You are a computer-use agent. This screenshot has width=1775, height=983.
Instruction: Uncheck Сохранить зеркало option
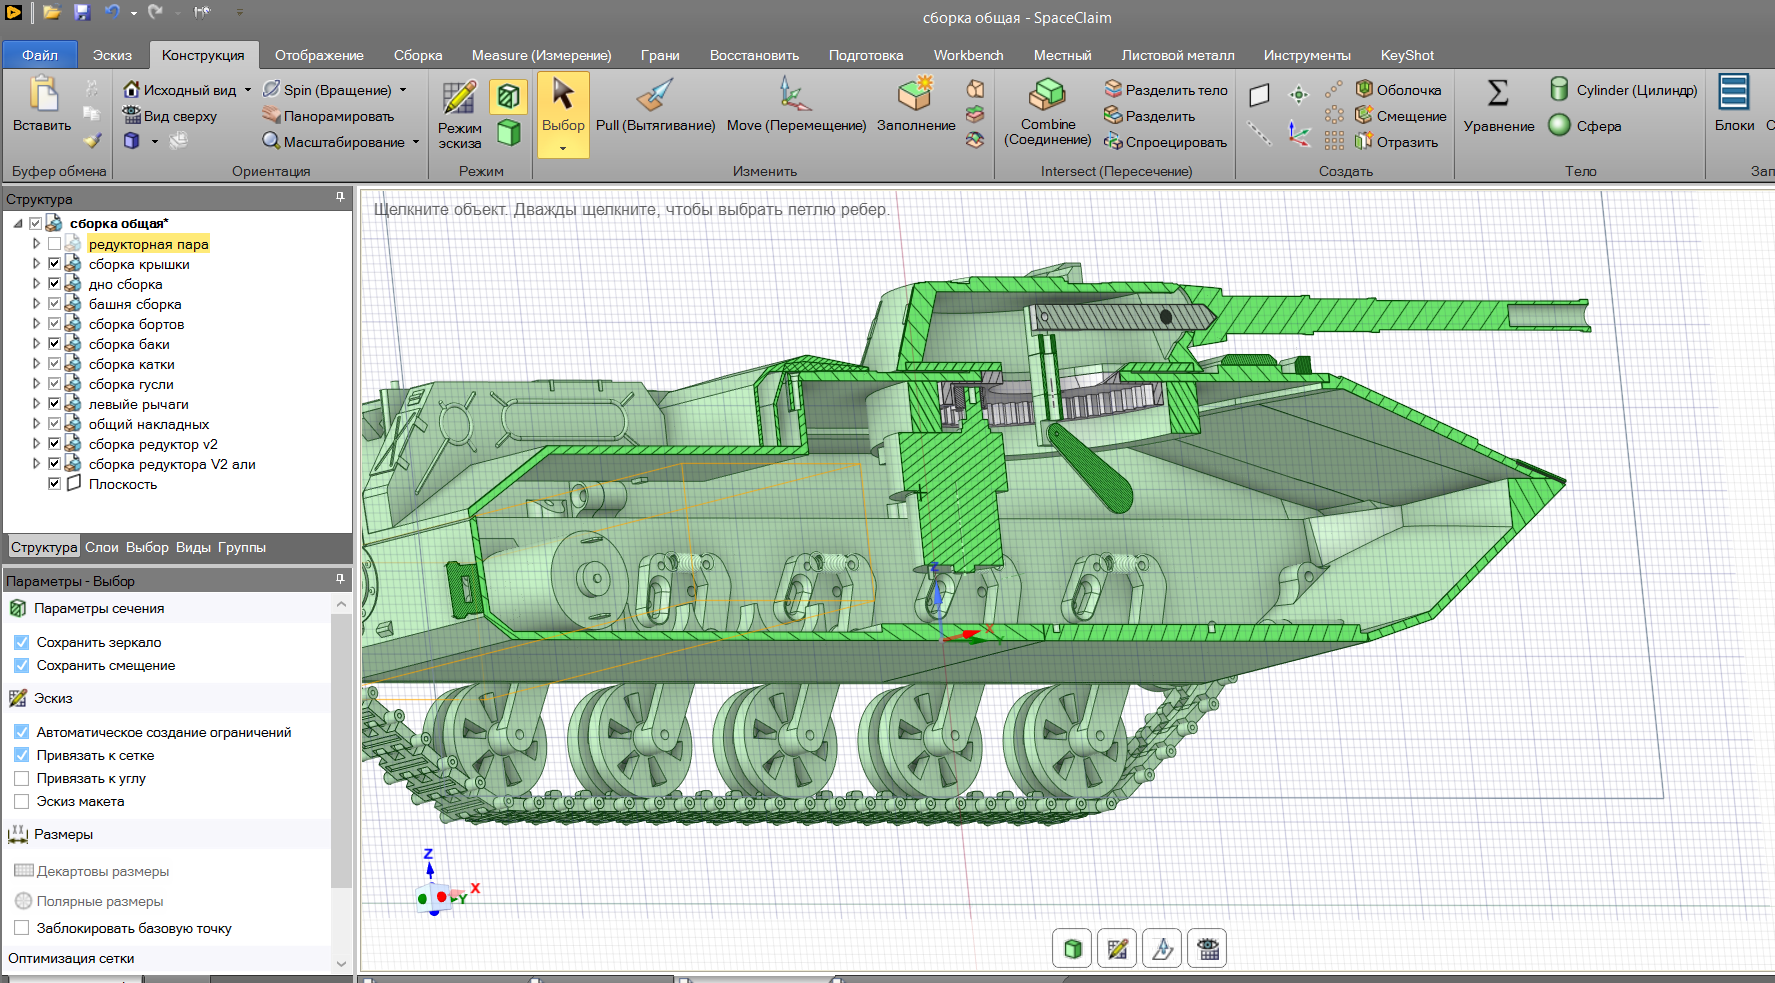click(x=22, y=642)
